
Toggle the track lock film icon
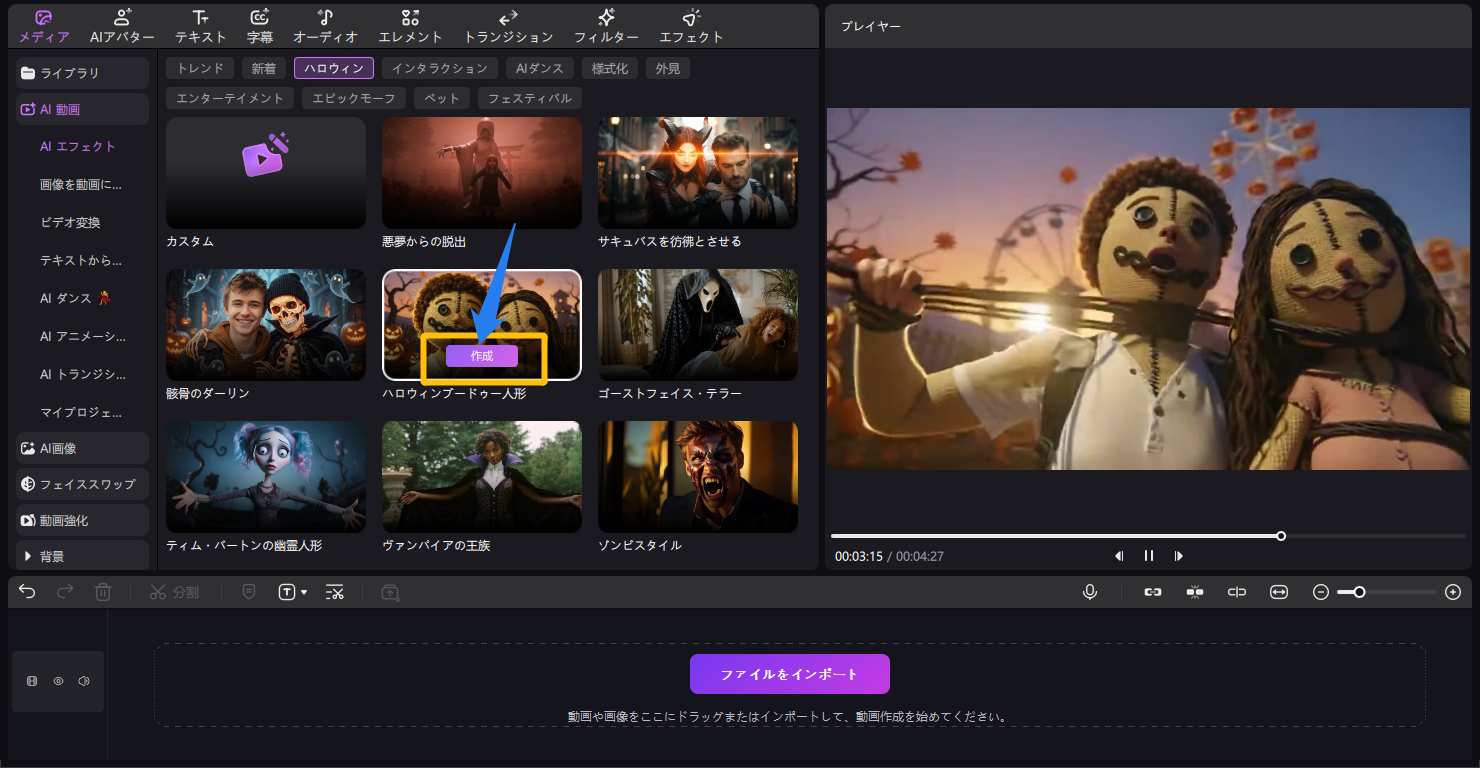coord(32,681)
